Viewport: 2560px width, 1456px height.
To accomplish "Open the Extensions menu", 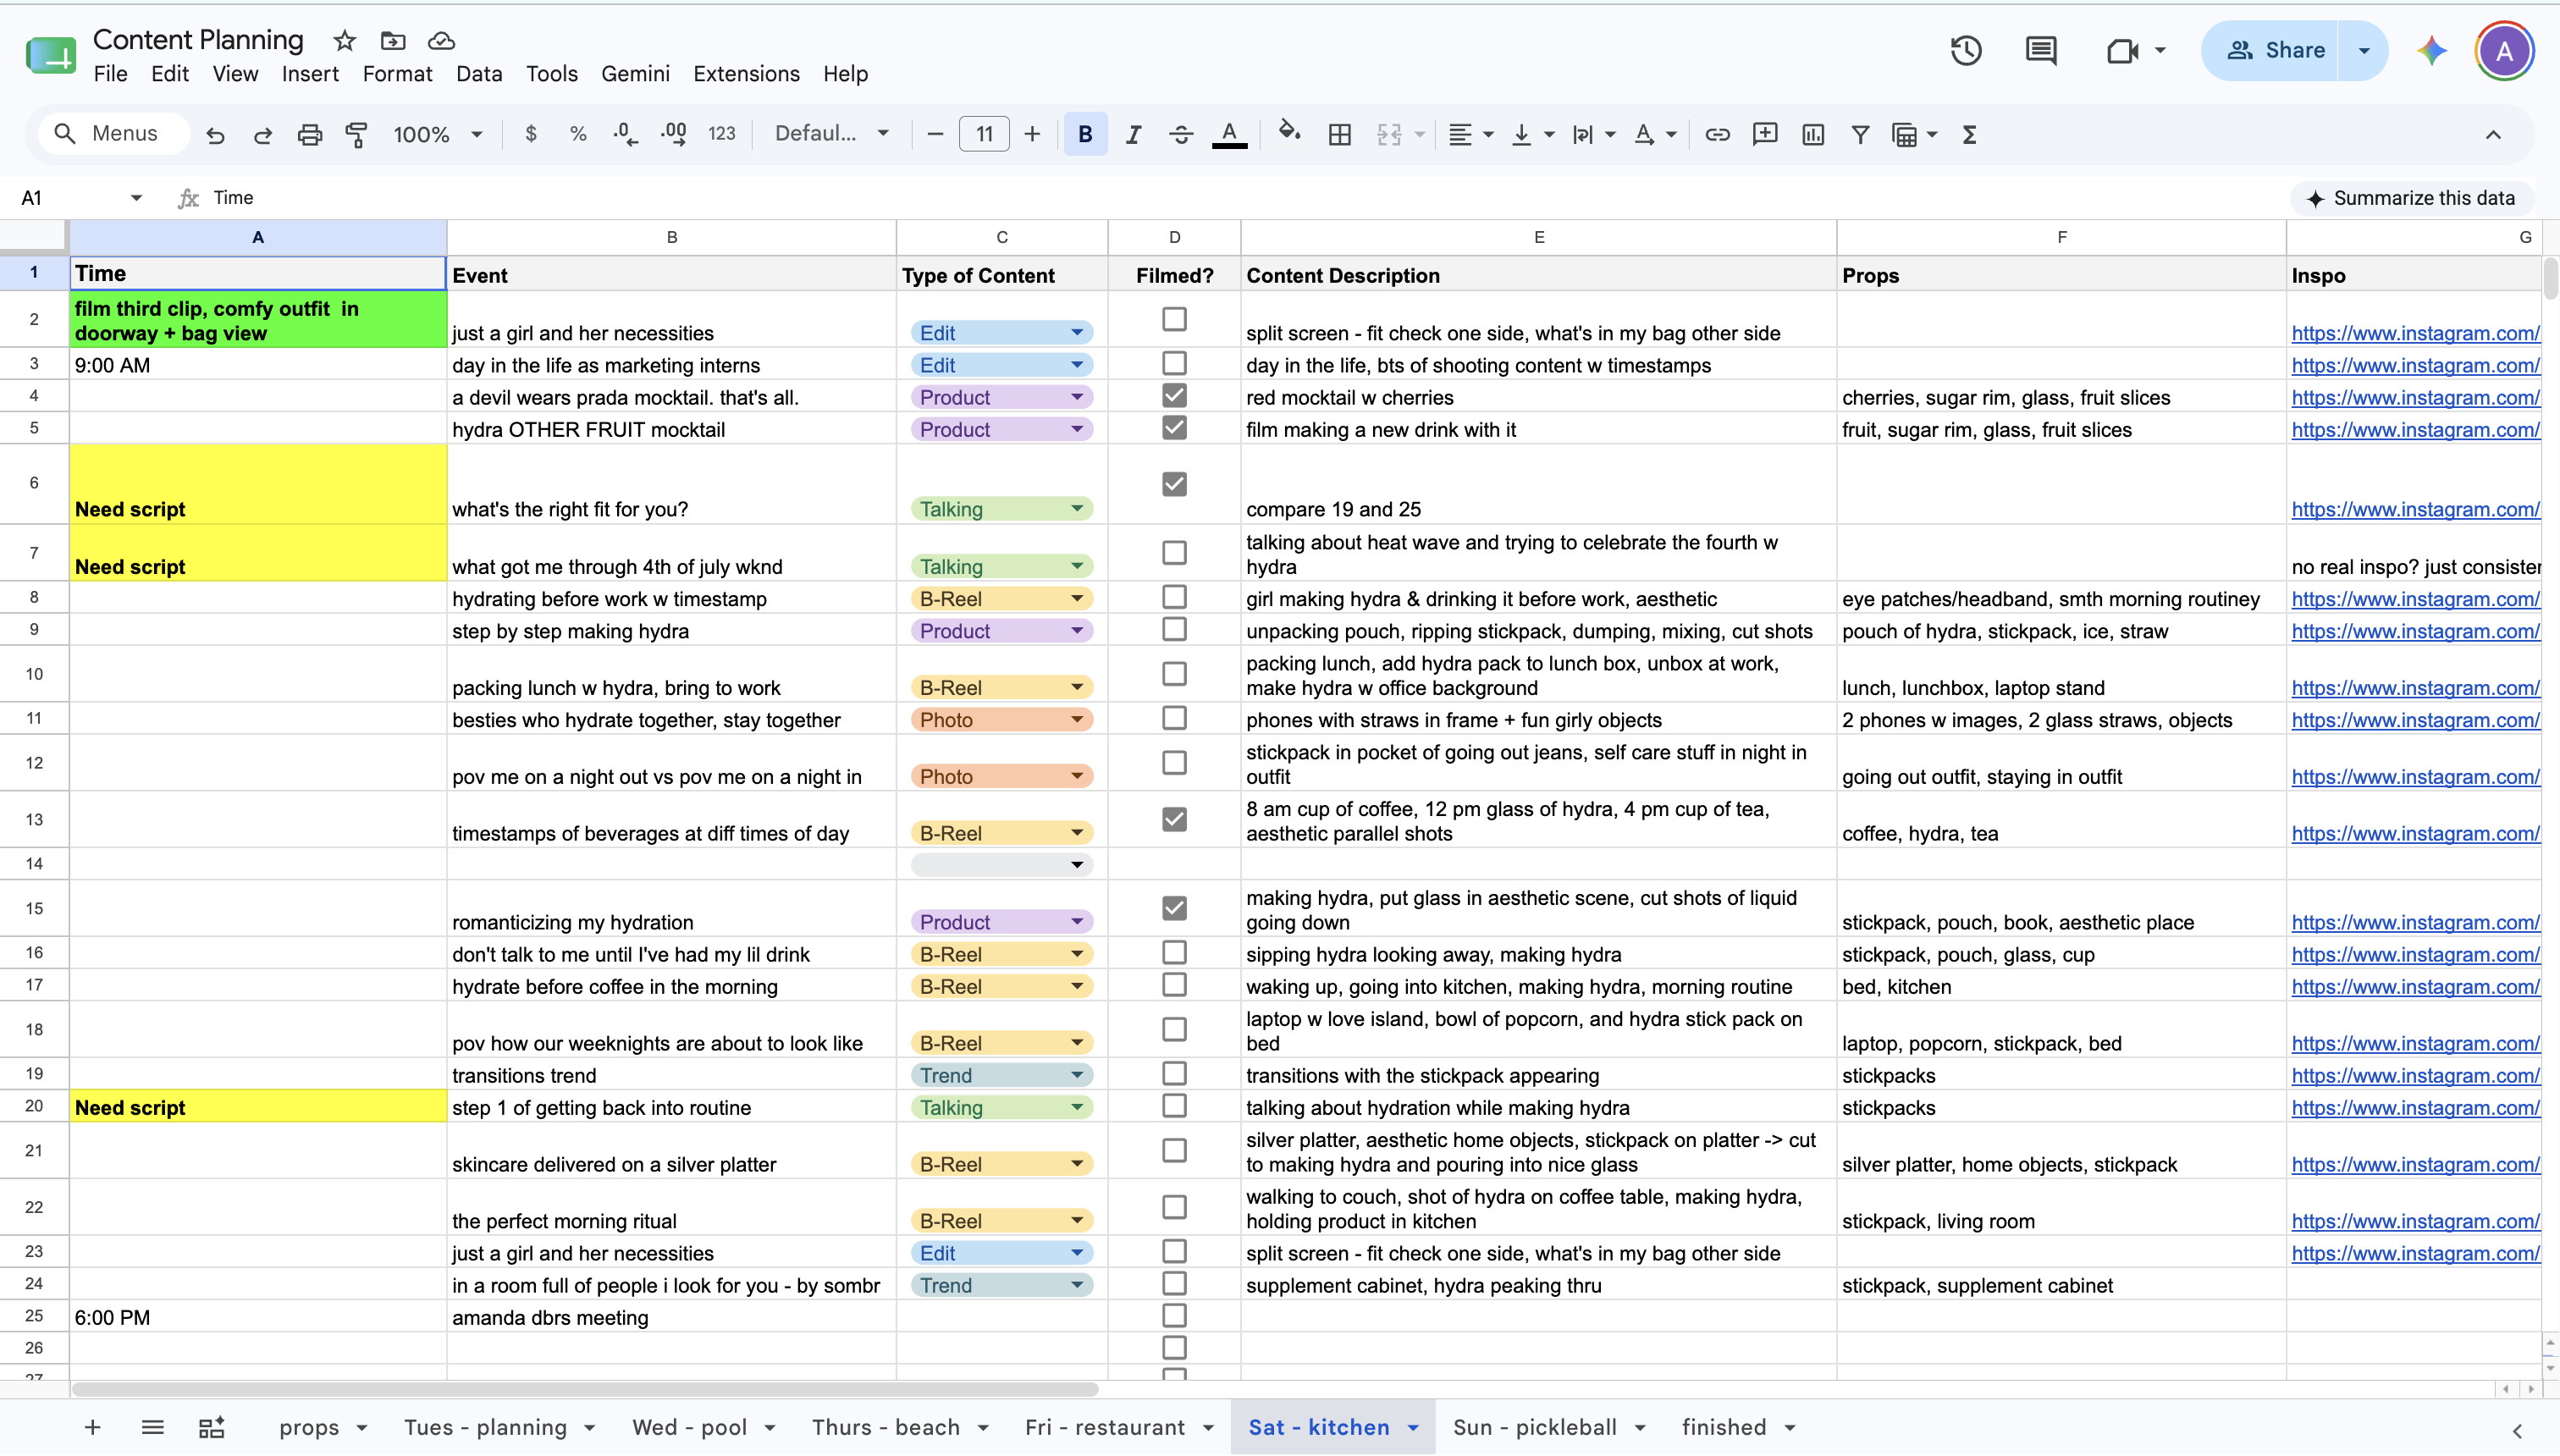I will (x=746, y=74).
